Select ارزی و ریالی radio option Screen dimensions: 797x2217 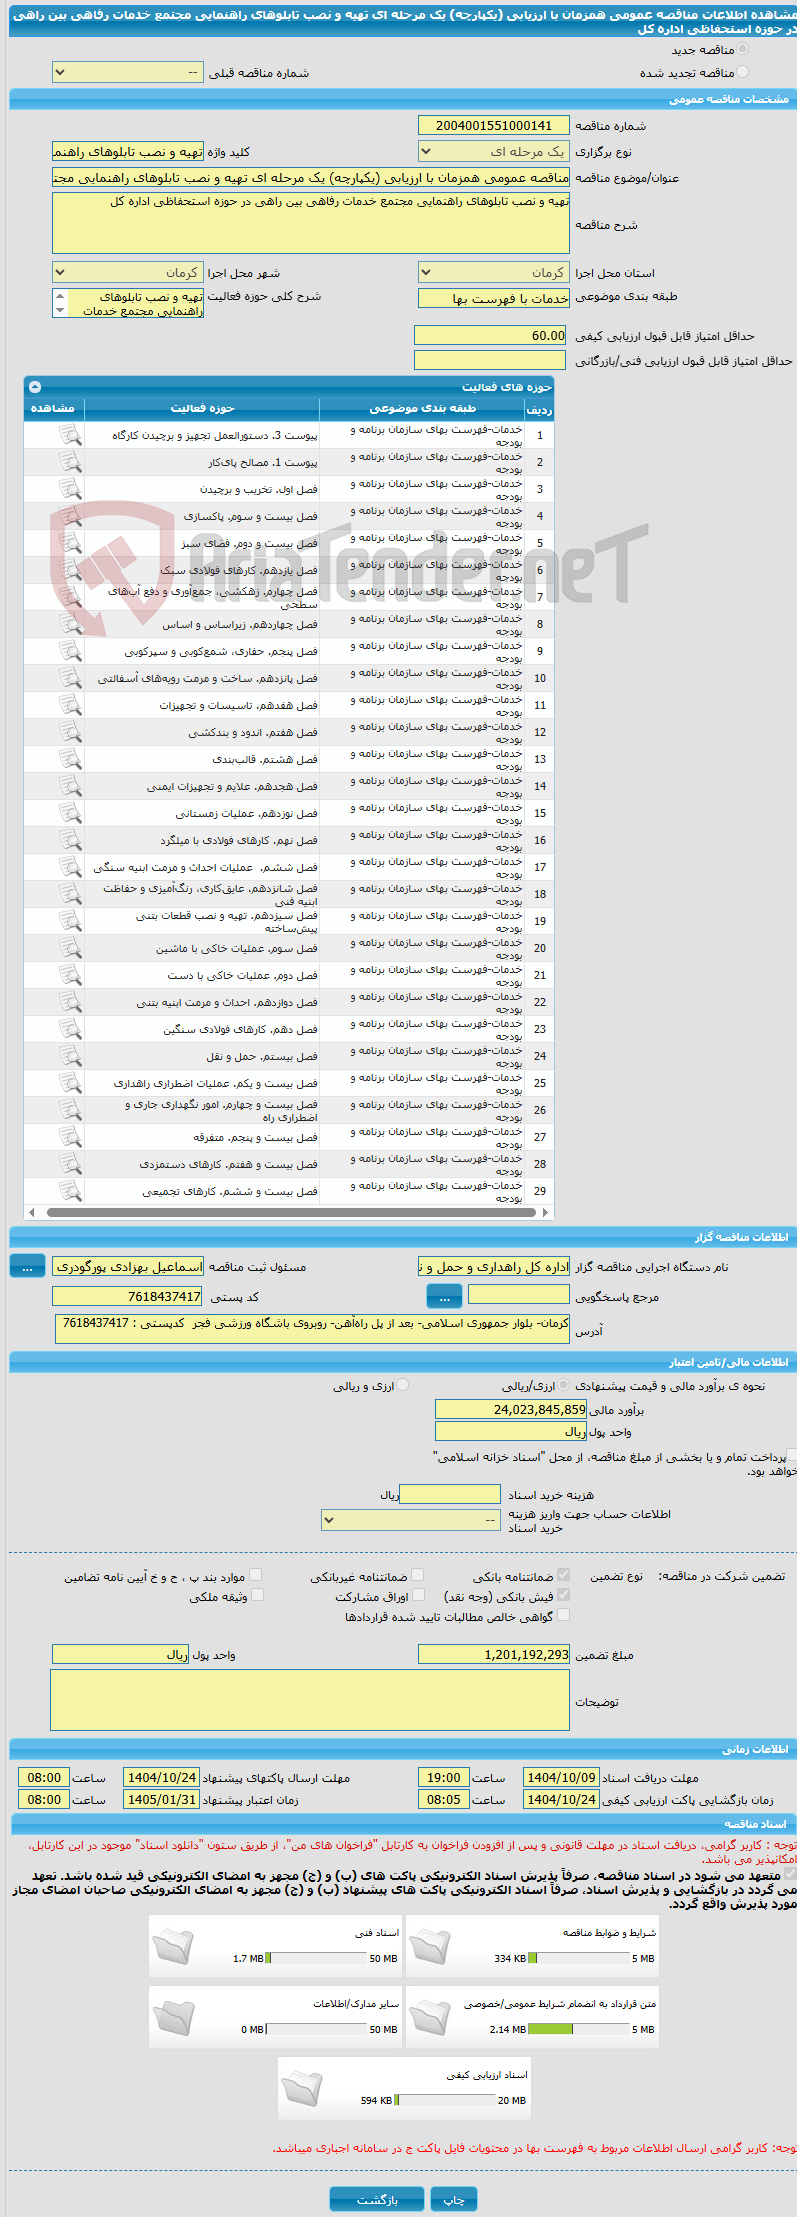click(x=403, y=1385)
